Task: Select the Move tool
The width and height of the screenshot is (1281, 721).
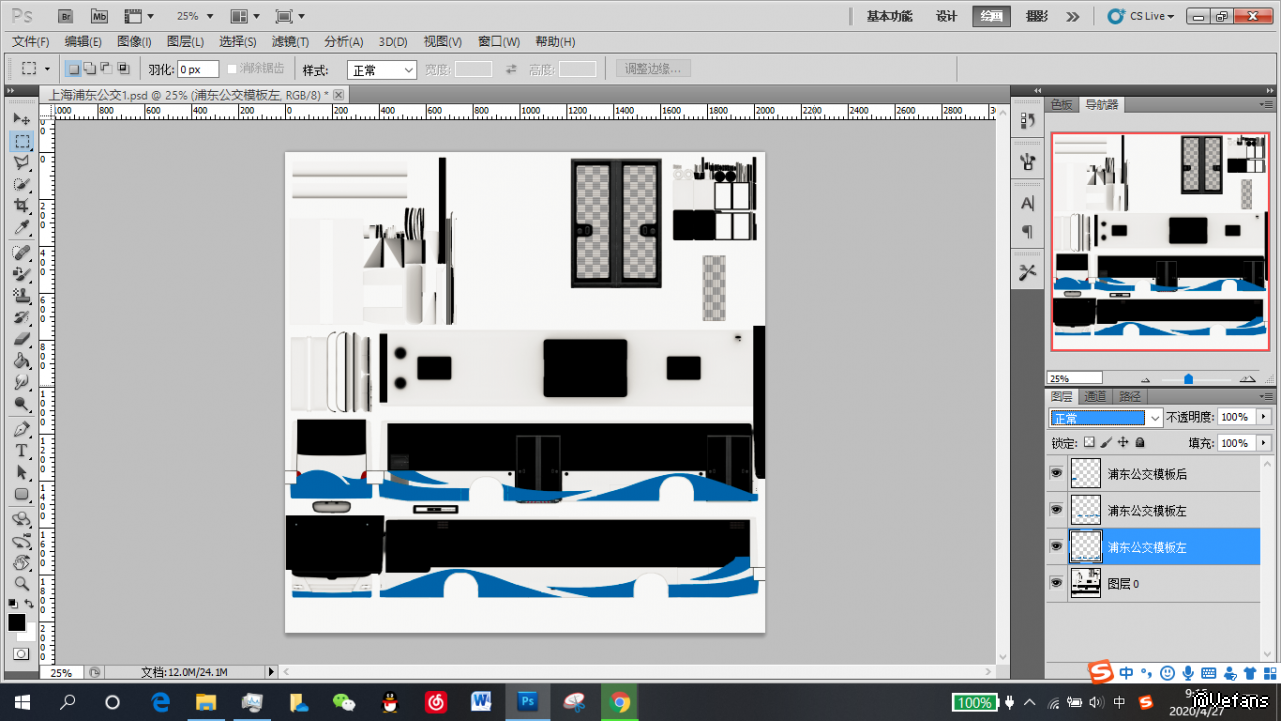Action: click(21, 119)
